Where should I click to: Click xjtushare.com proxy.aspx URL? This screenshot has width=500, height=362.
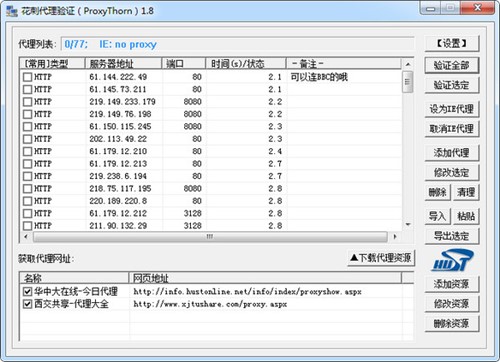tap(210, 304)
